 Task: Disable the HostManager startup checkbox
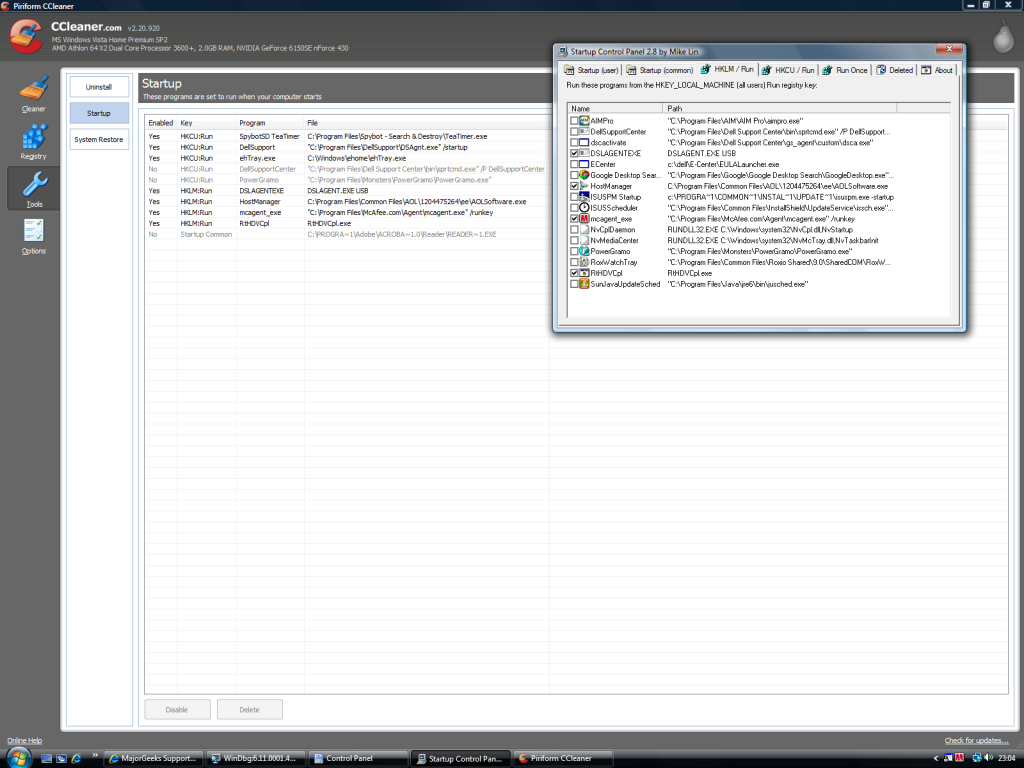[x=573, y=186]
